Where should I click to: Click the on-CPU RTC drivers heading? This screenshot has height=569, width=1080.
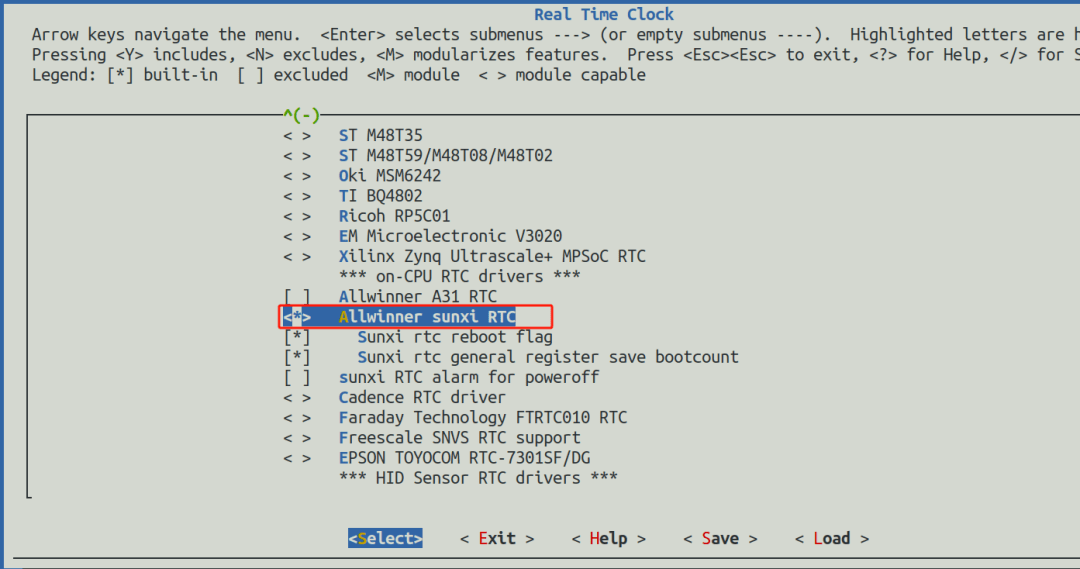point(460,277)
